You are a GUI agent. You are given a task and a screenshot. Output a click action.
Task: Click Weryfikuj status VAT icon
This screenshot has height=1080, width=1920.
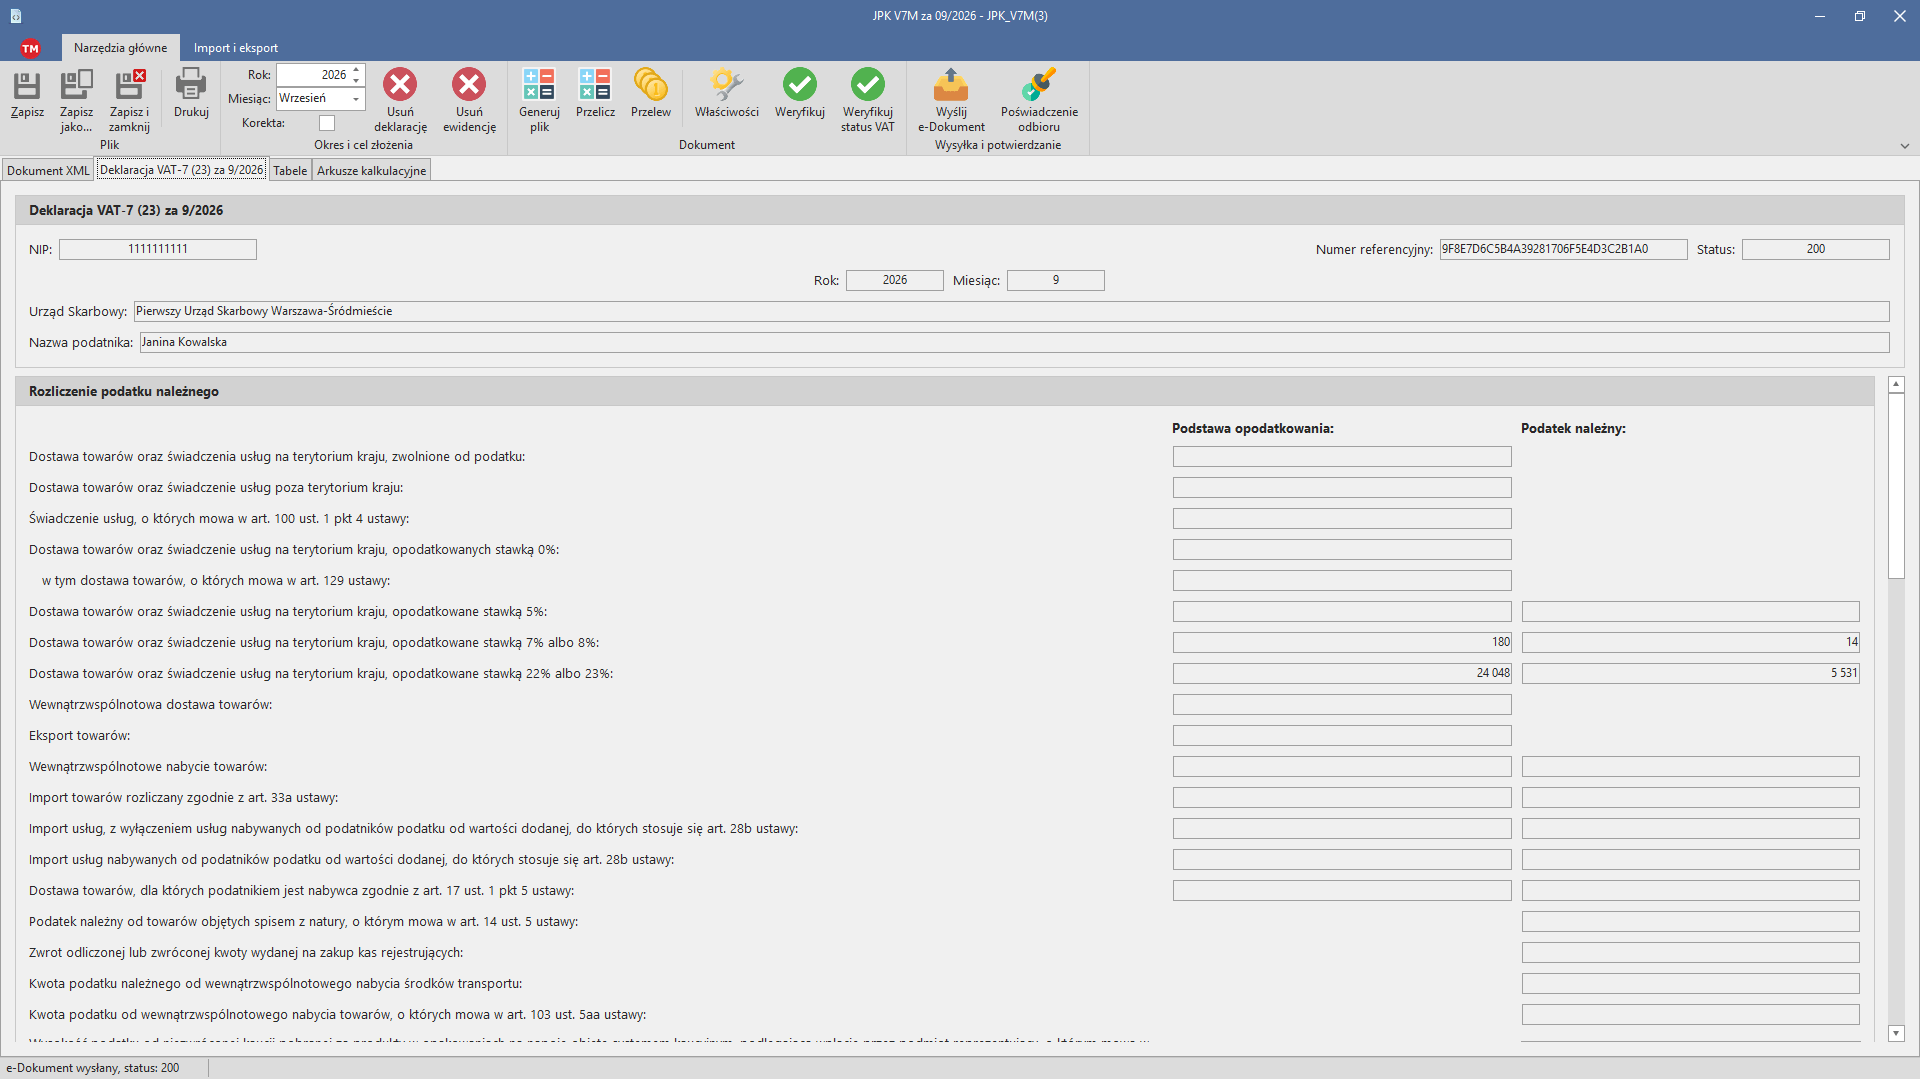coord(867,85)
